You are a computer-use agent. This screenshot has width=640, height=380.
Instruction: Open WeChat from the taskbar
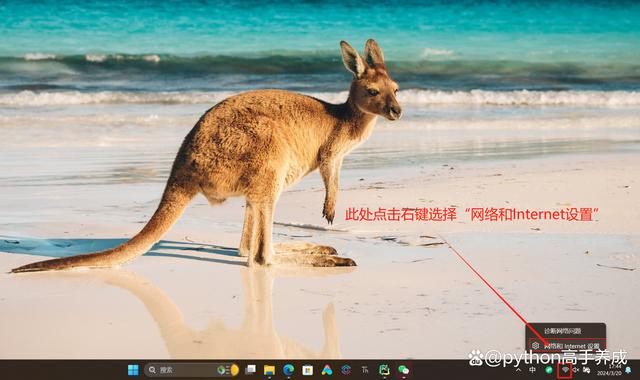tap(403, 370)
